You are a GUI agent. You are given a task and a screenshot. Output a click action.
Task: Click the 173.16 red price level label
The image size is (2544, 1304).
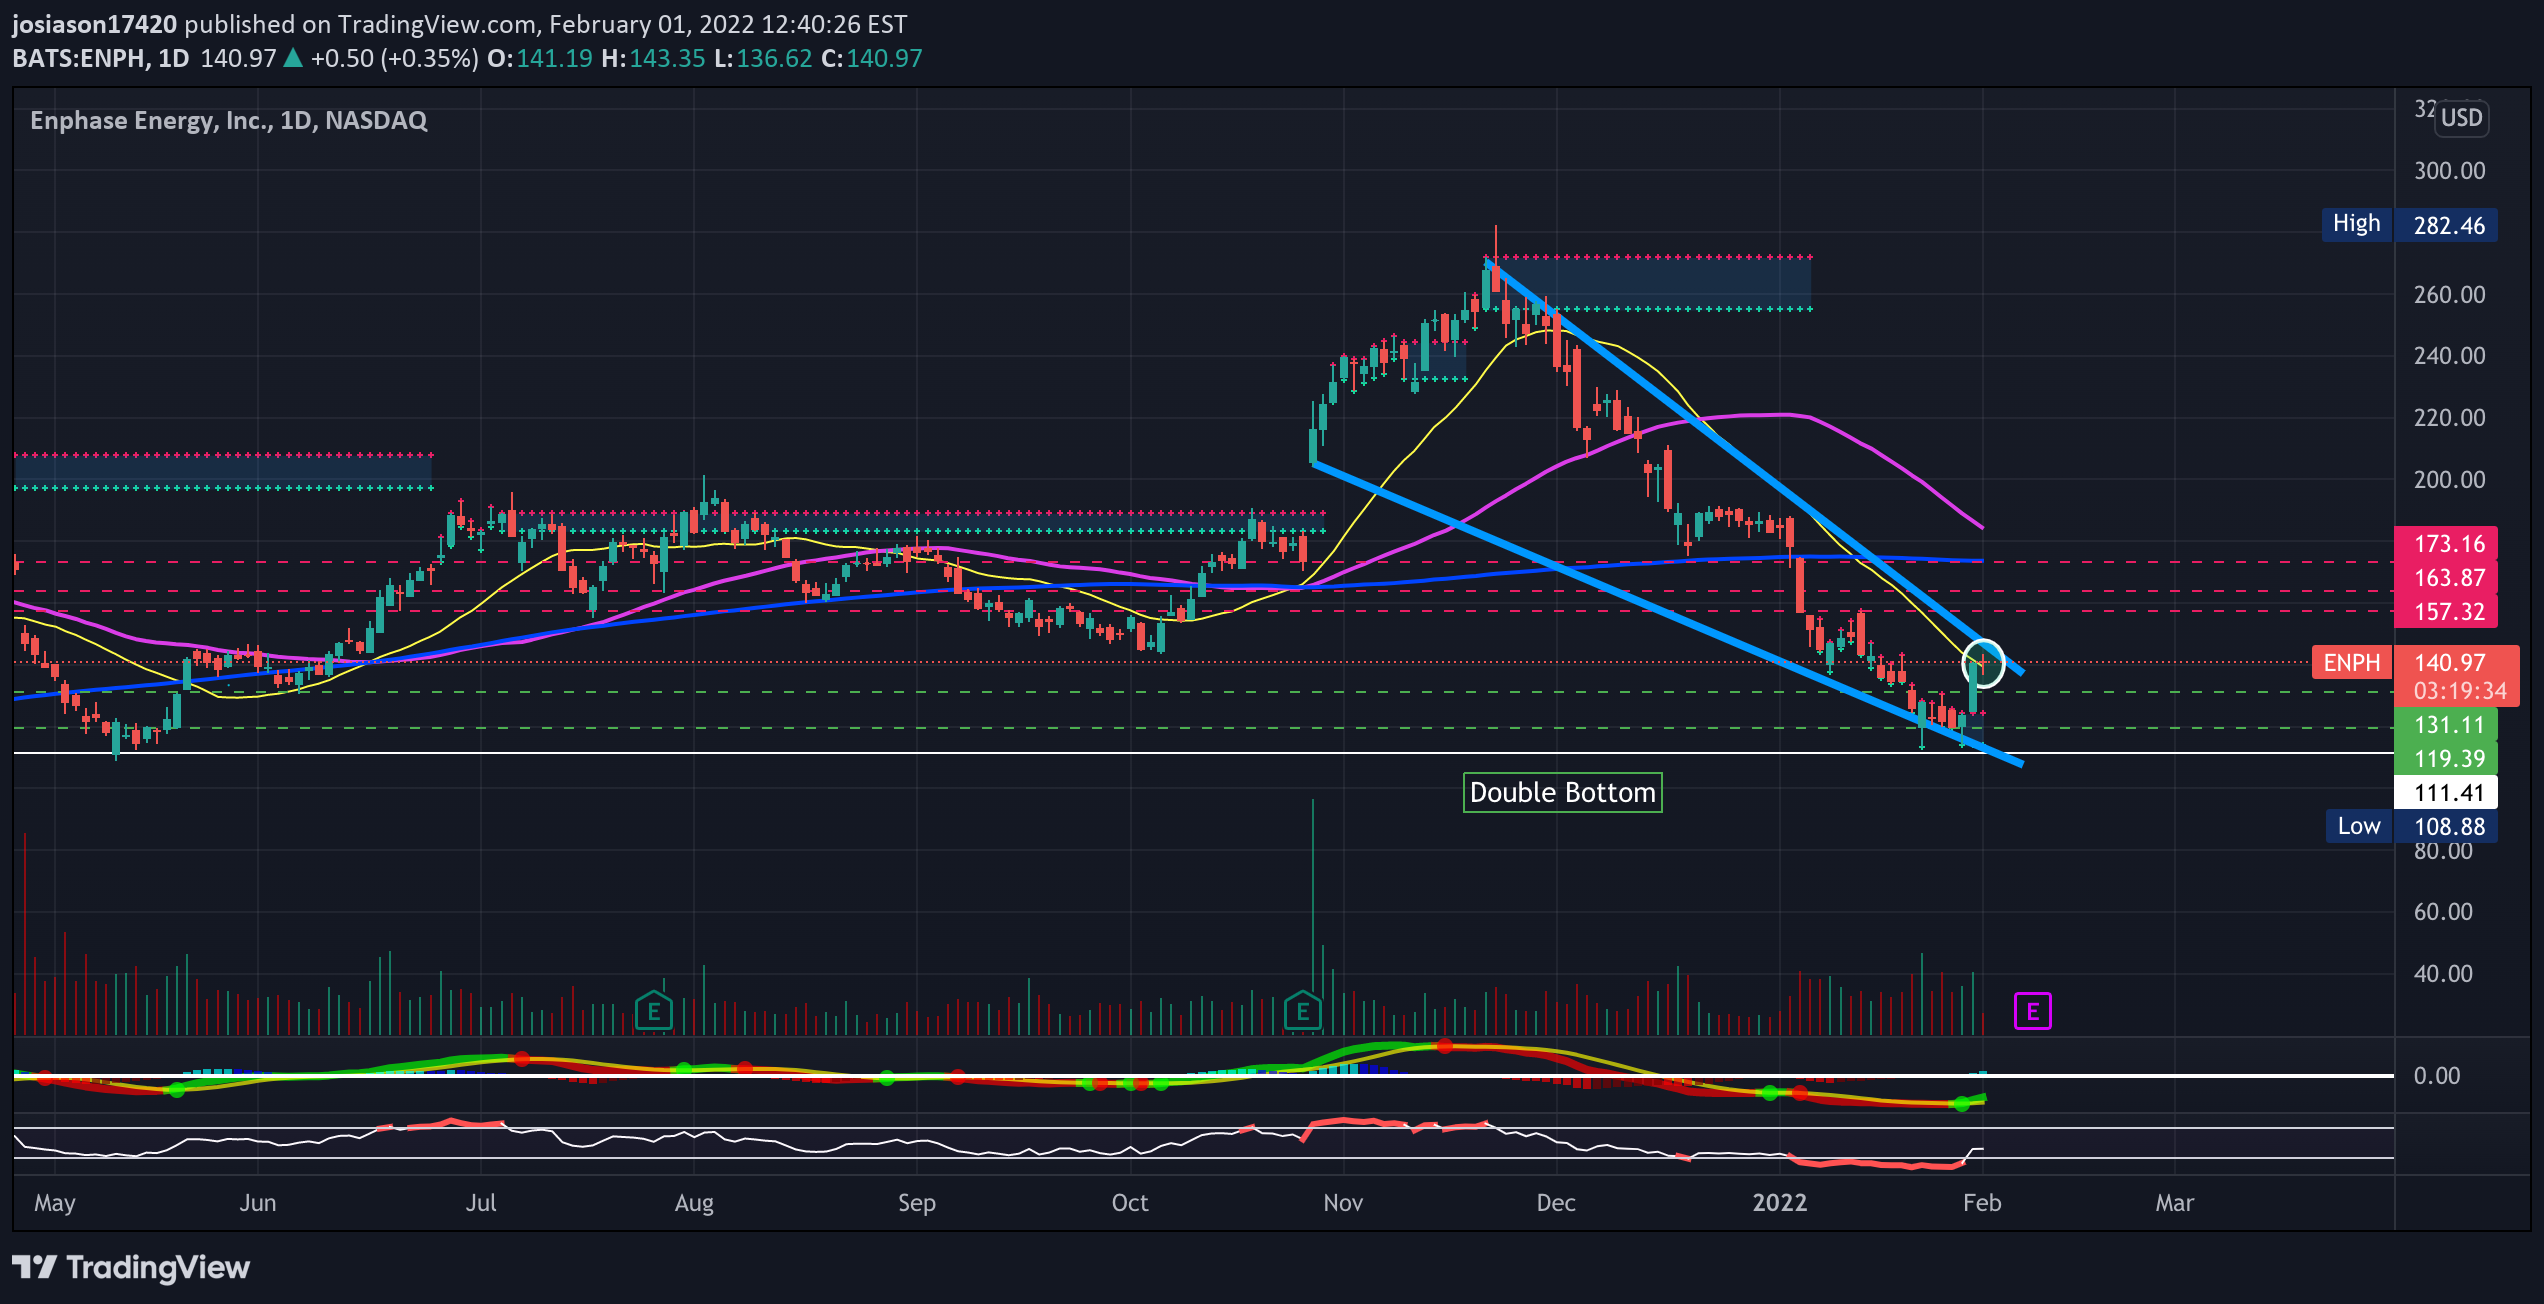coord(2446,544)
